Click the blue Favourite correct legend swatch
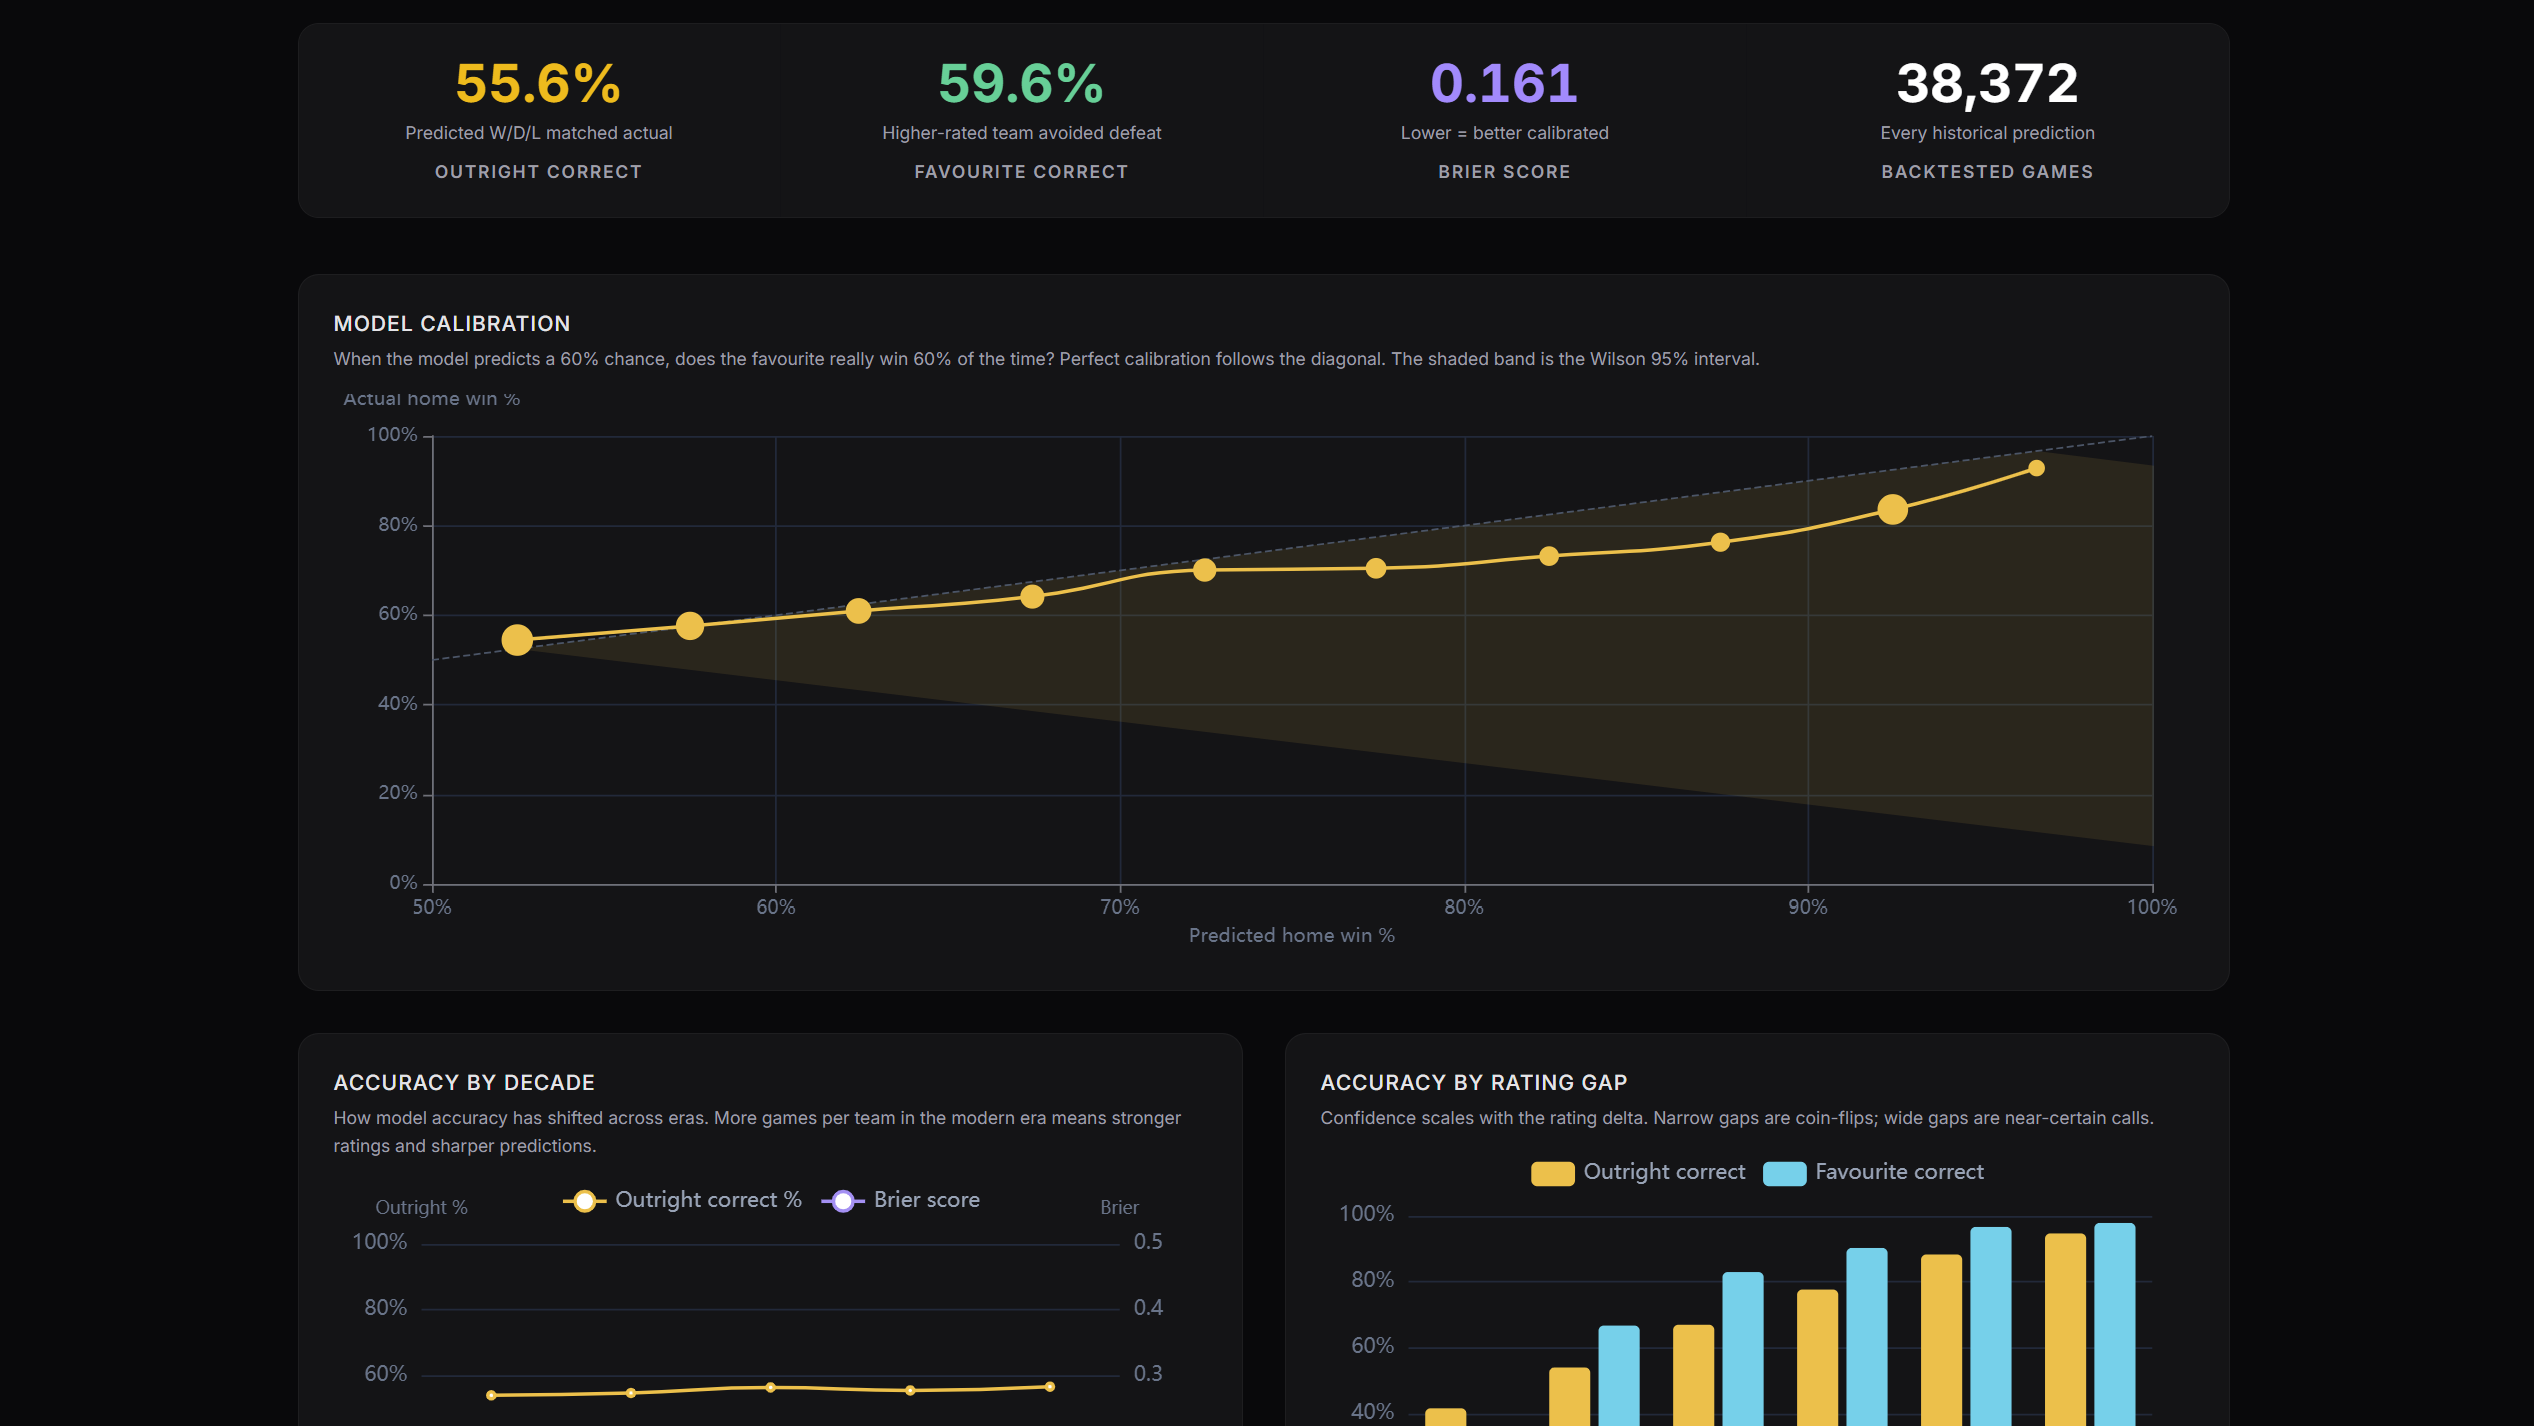Screen dimensions: 2534x1426 click(x=1784, y=1173)
